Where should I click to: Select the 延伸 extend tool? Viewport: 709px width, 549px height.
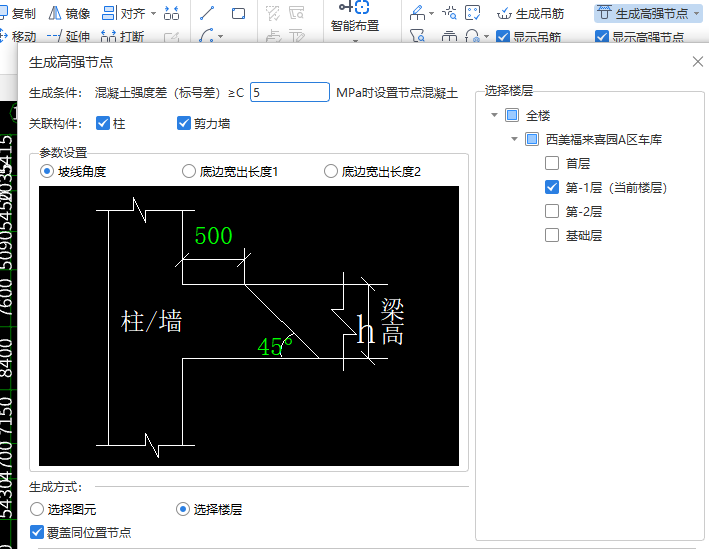68,36
